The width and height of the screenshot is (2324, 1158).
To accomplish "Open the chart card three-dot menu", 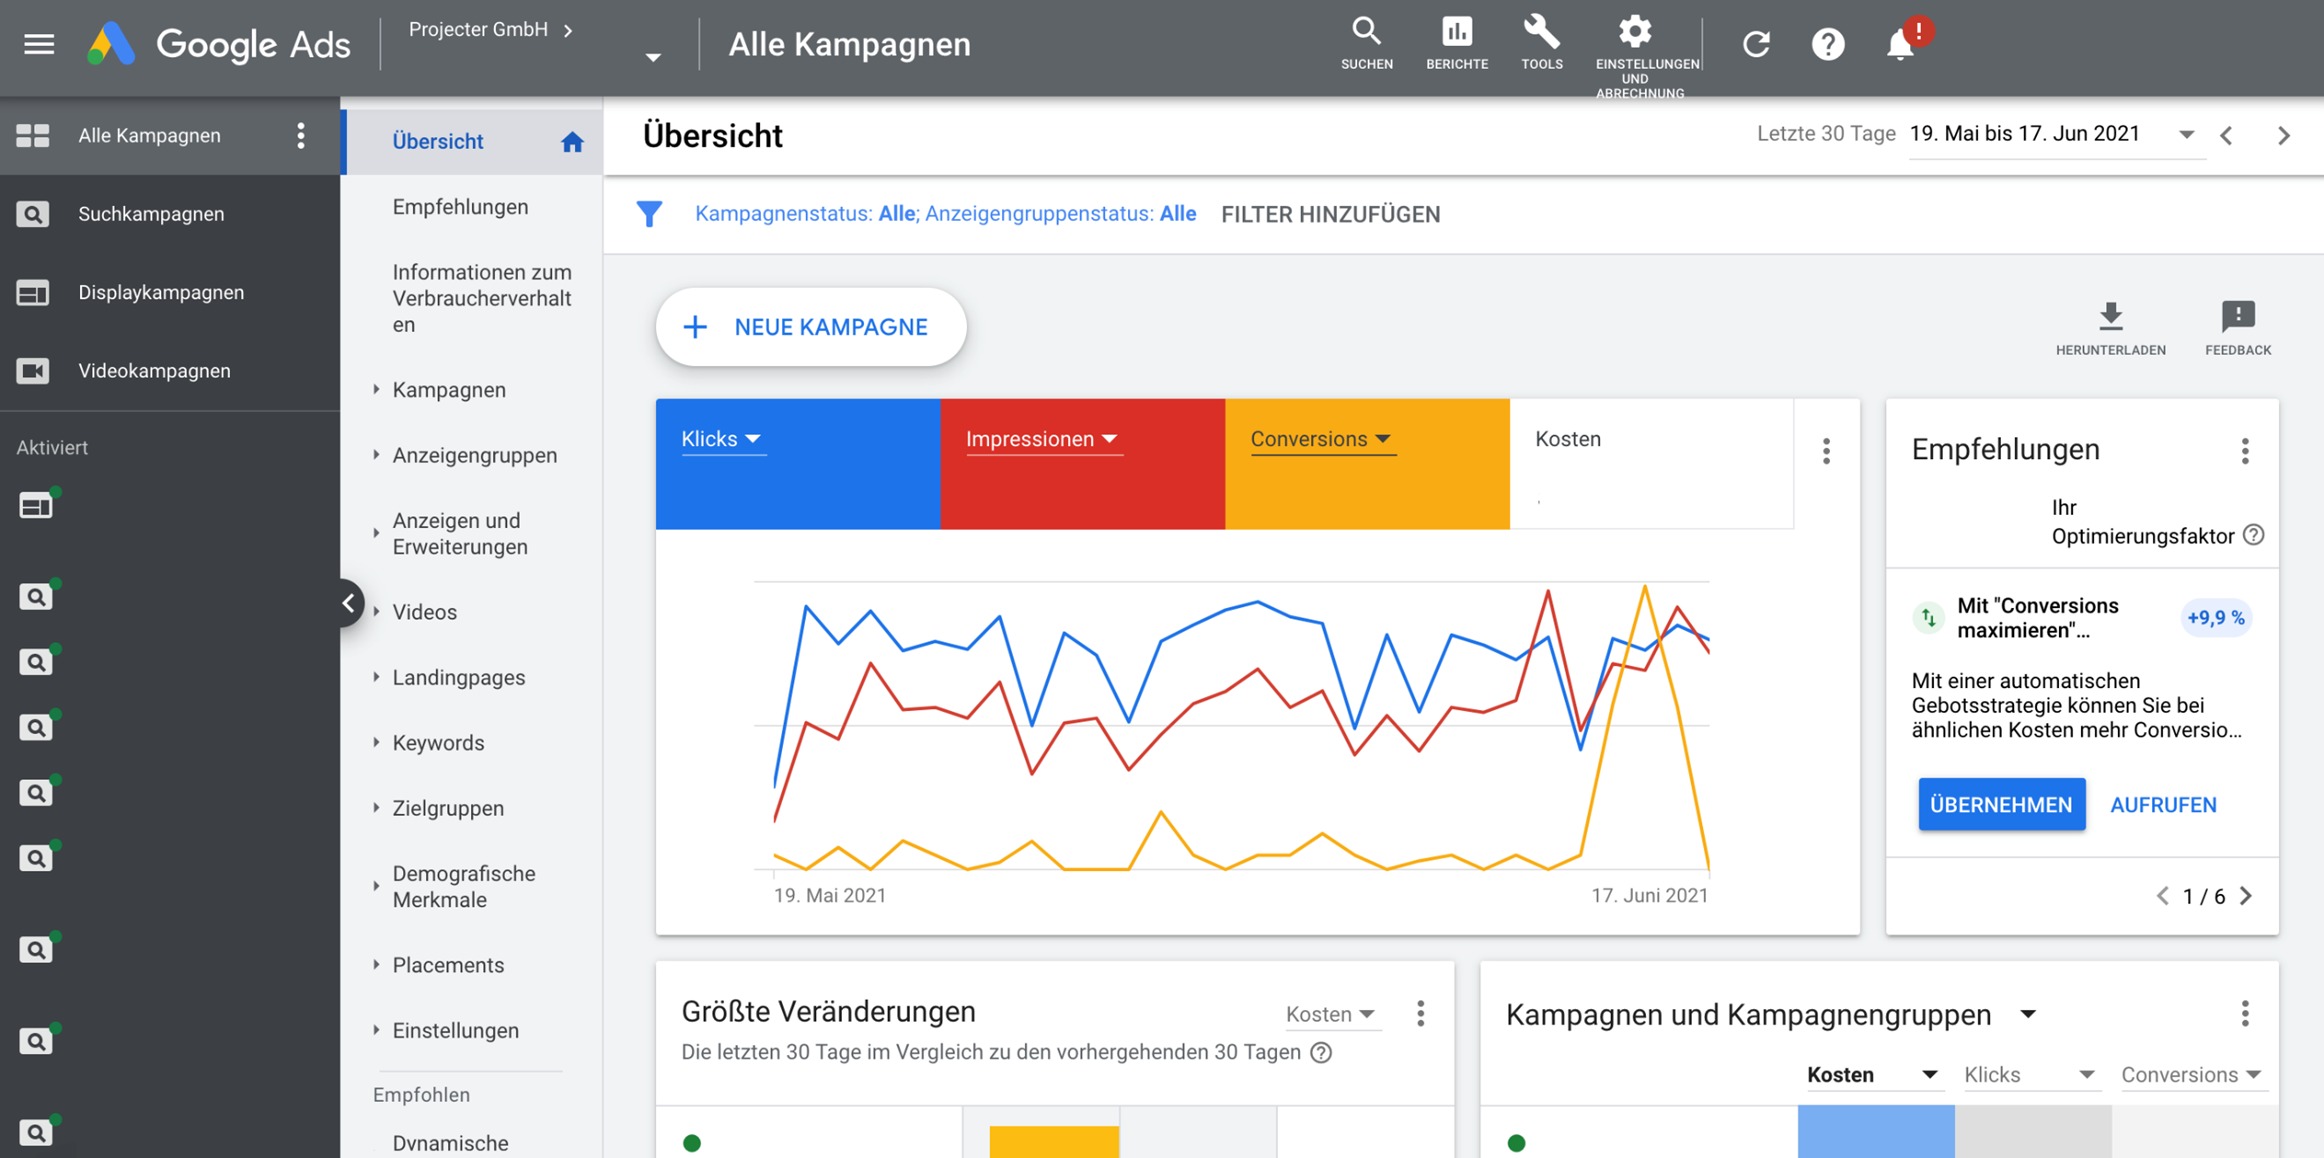I will (x=1826, y=451).
